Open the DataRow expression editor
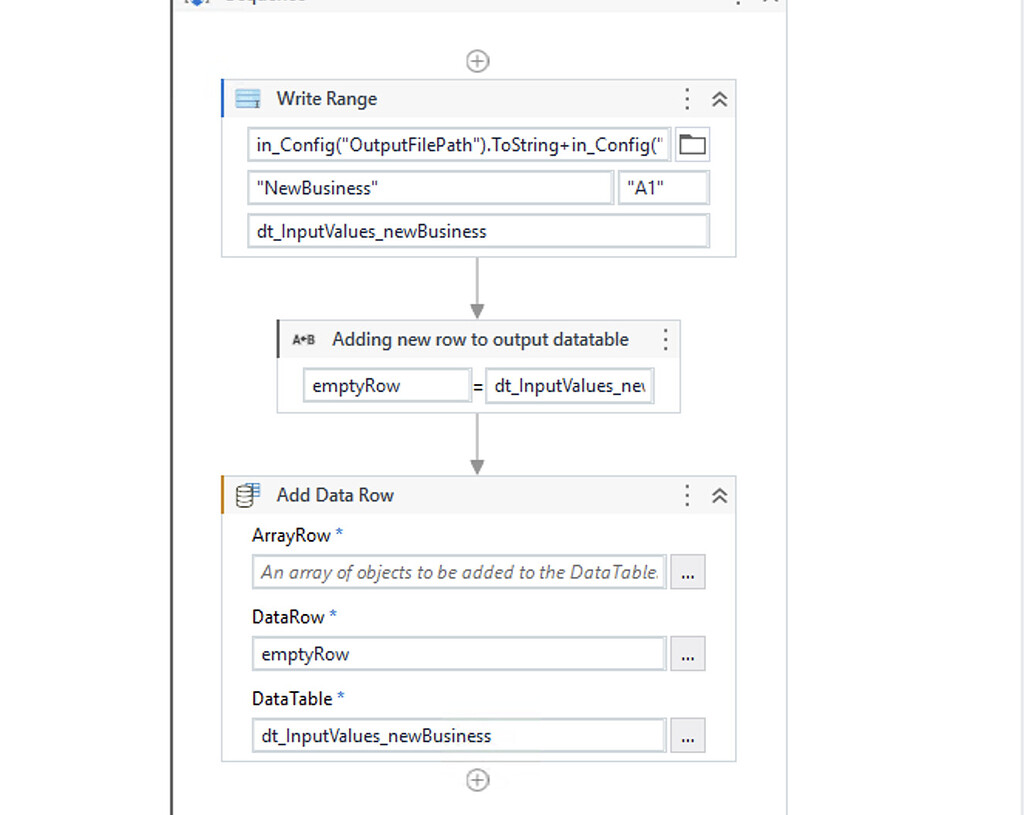 pos(687,654)
